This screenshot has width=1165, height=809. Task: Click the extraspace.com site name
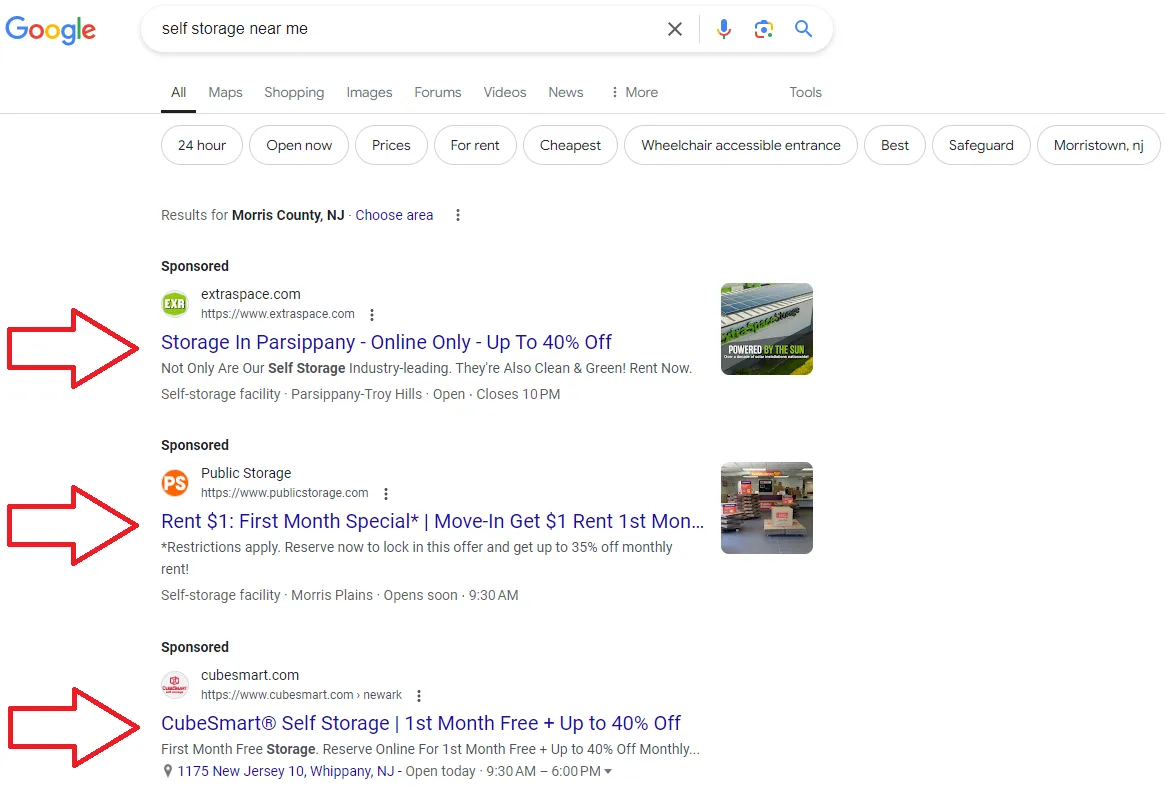[x=250, y=295]
